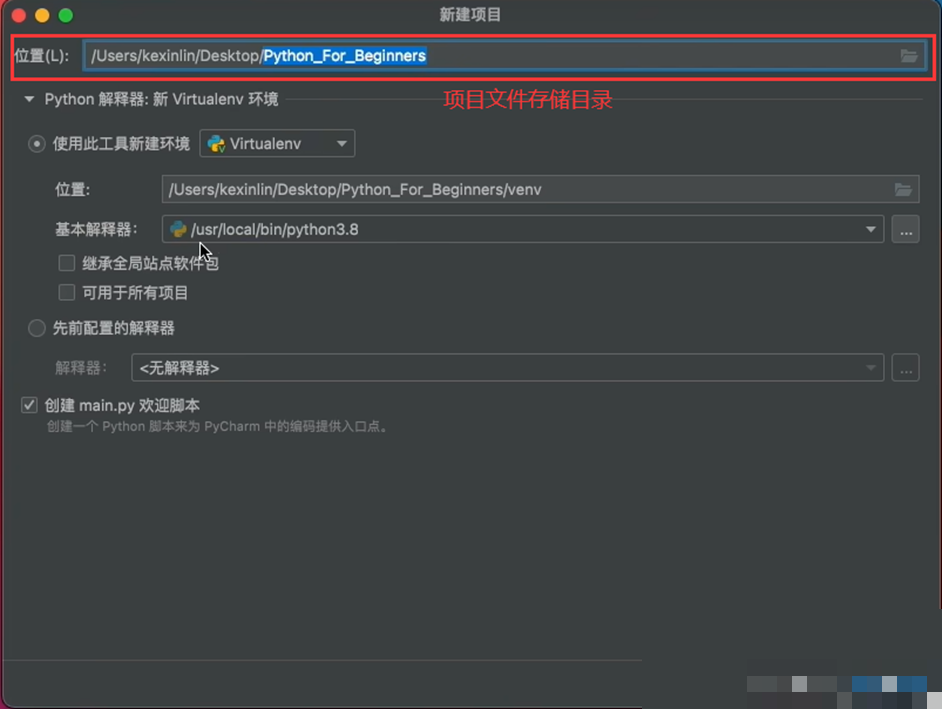Expand the base interpreter dropdown arrow
This screenshot has width=942, height=709.
point(871,229)
